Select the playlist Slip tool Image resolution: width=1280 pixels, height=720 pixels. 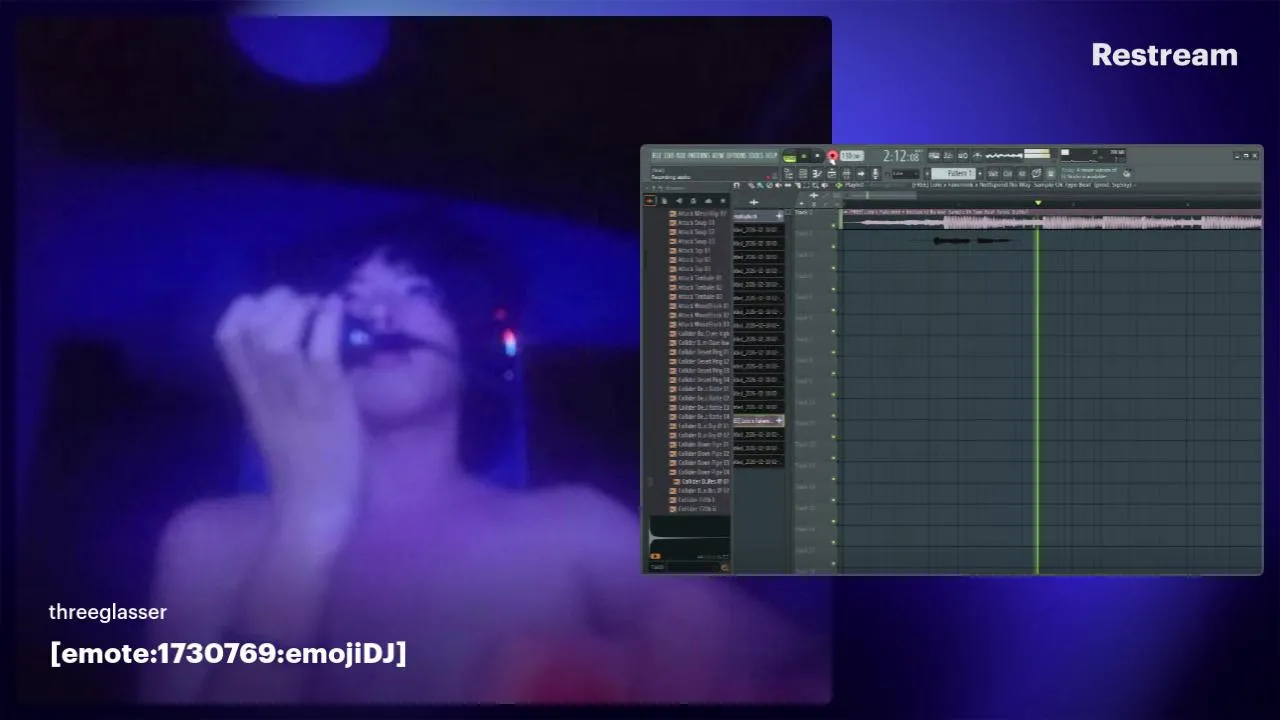click(x=788, y=185)
